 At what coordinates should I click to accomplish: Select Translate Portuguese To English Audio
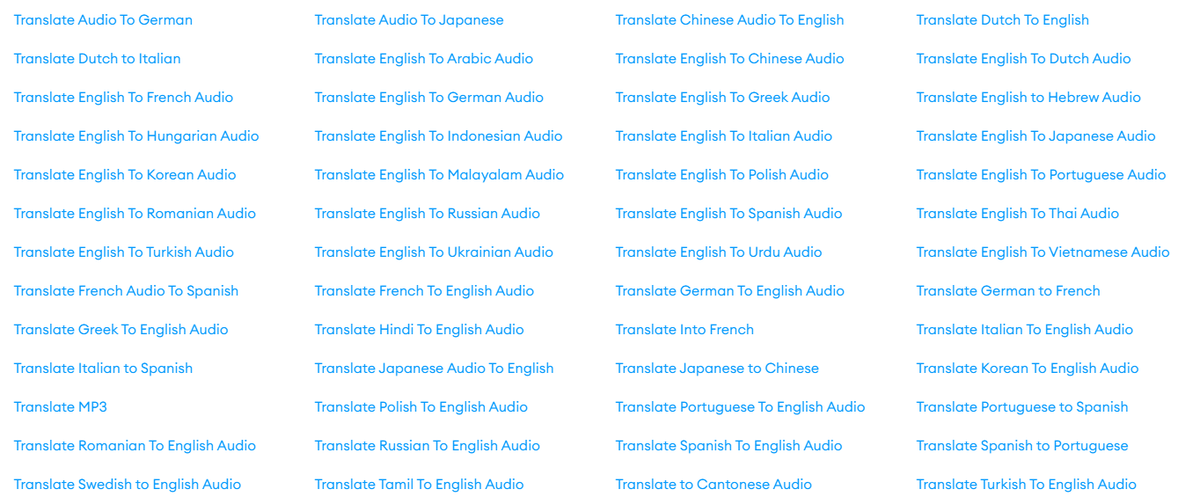[x=740, y=408]
